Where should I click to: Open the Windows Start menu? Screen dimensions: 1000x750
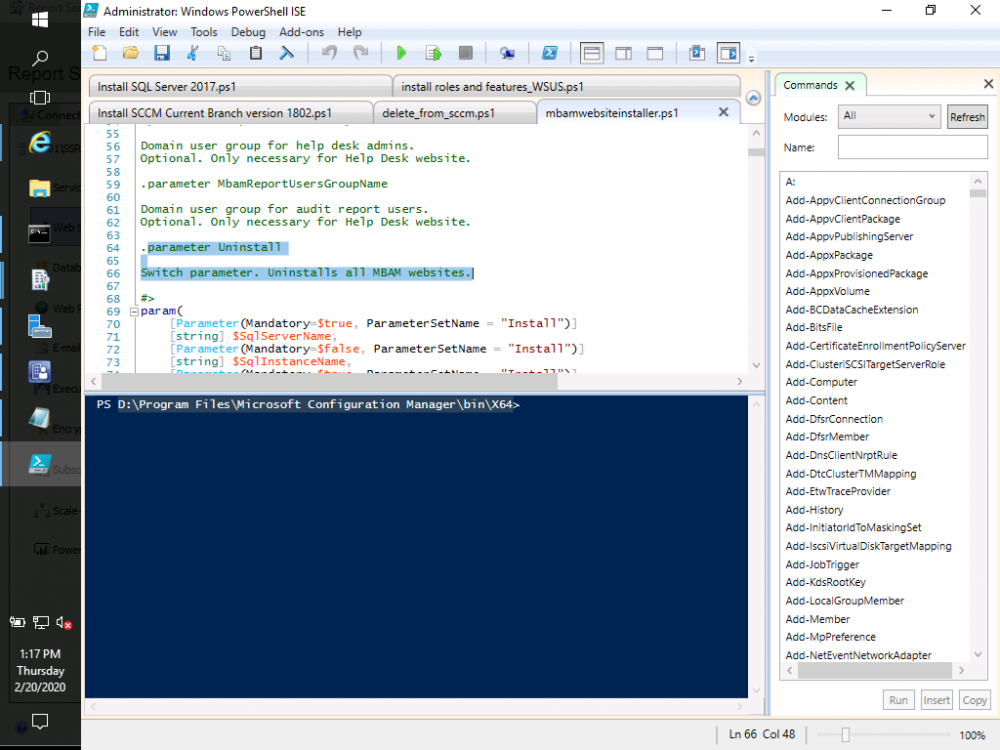[40, 20]
